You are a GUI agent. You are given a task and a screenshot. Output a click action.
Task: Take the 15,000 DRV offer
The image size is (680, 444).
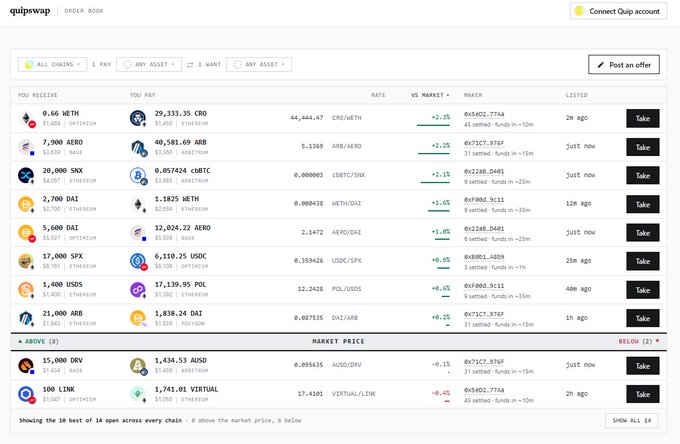[643, 366]
